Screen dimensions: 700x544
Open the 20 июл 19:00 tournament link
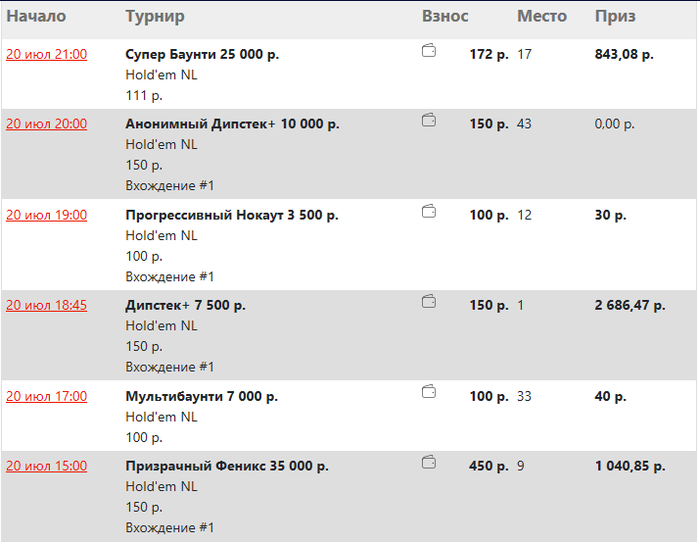(x=46, y=215)
